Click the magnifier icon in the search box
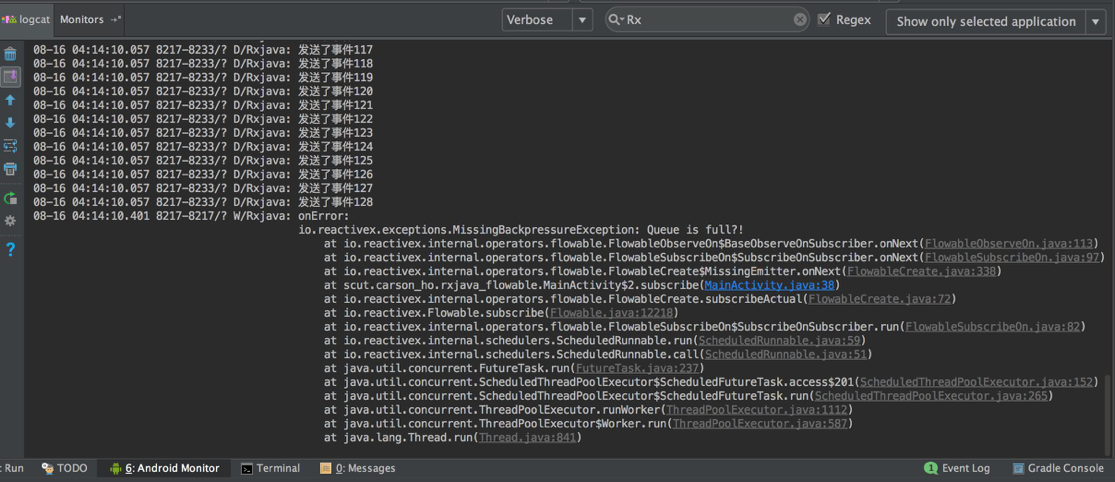1115x482 pixels. coord(616,20)
